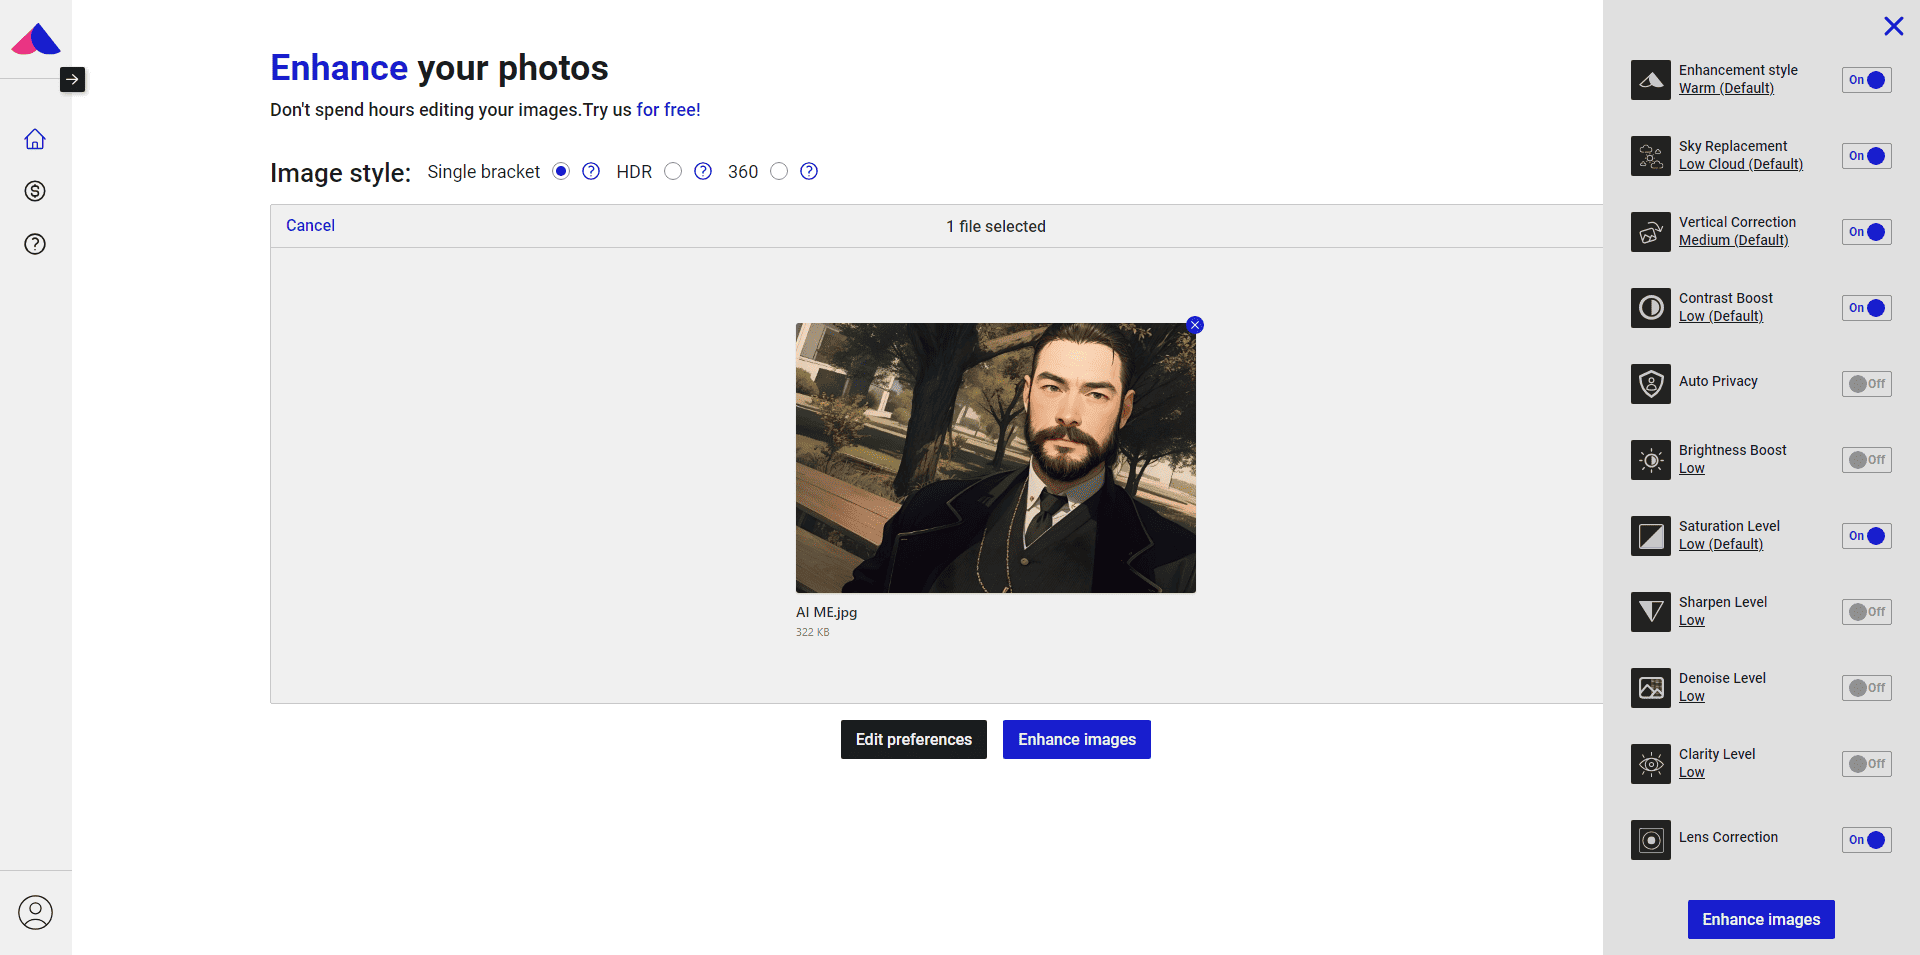Open Sharpen Level Low option
1920x955 pixels.
tap(1691, 620)
